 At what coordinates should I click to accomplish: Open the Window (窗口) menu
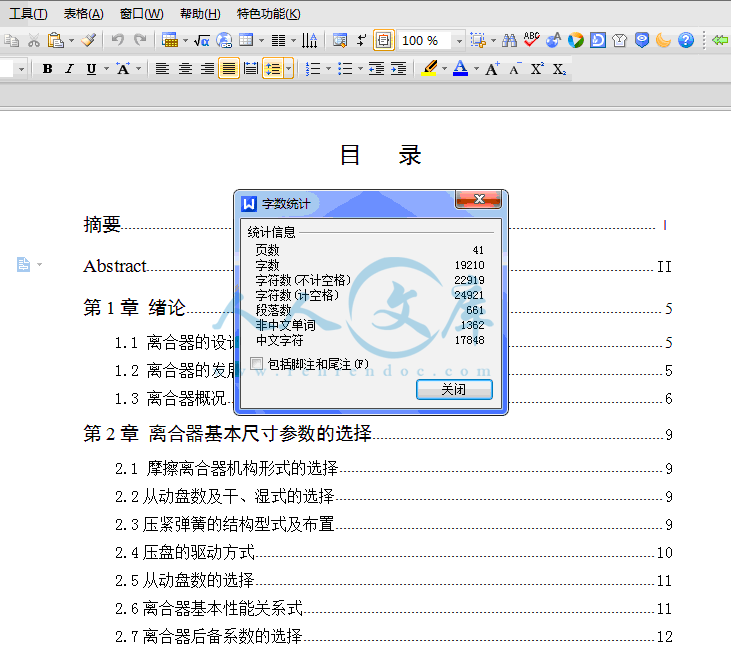141,14
